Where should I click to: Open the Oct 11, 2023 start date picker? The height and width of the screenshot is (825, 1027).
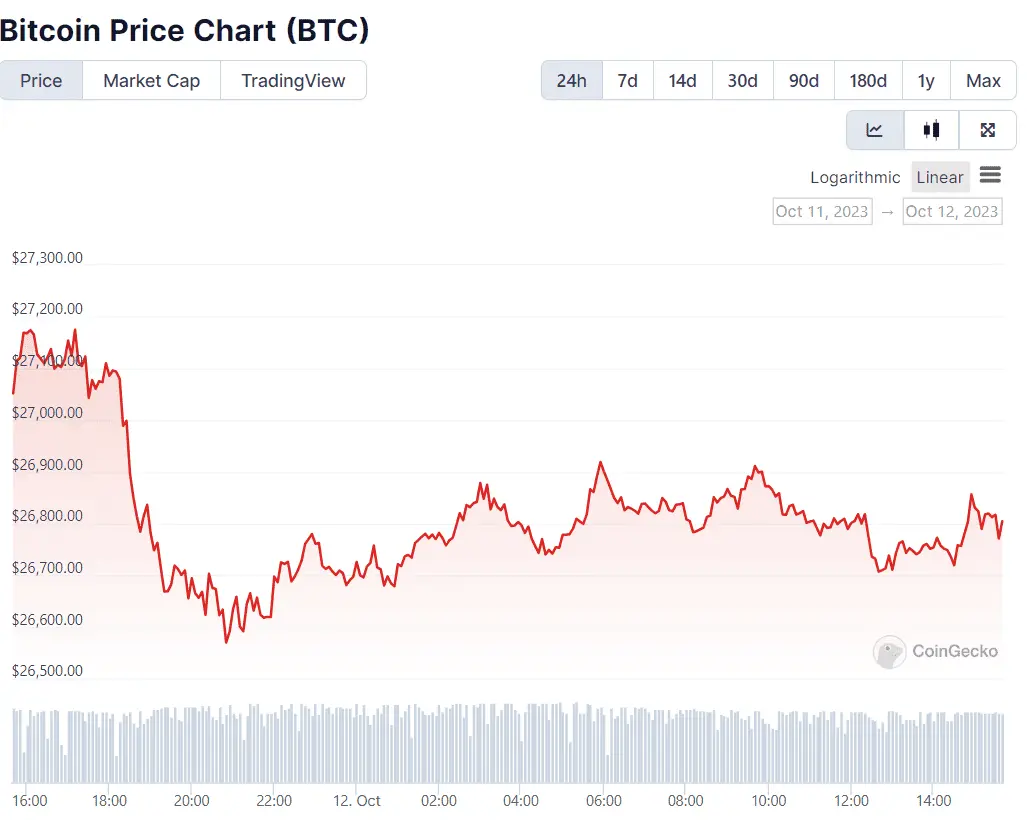pos(822,211)
